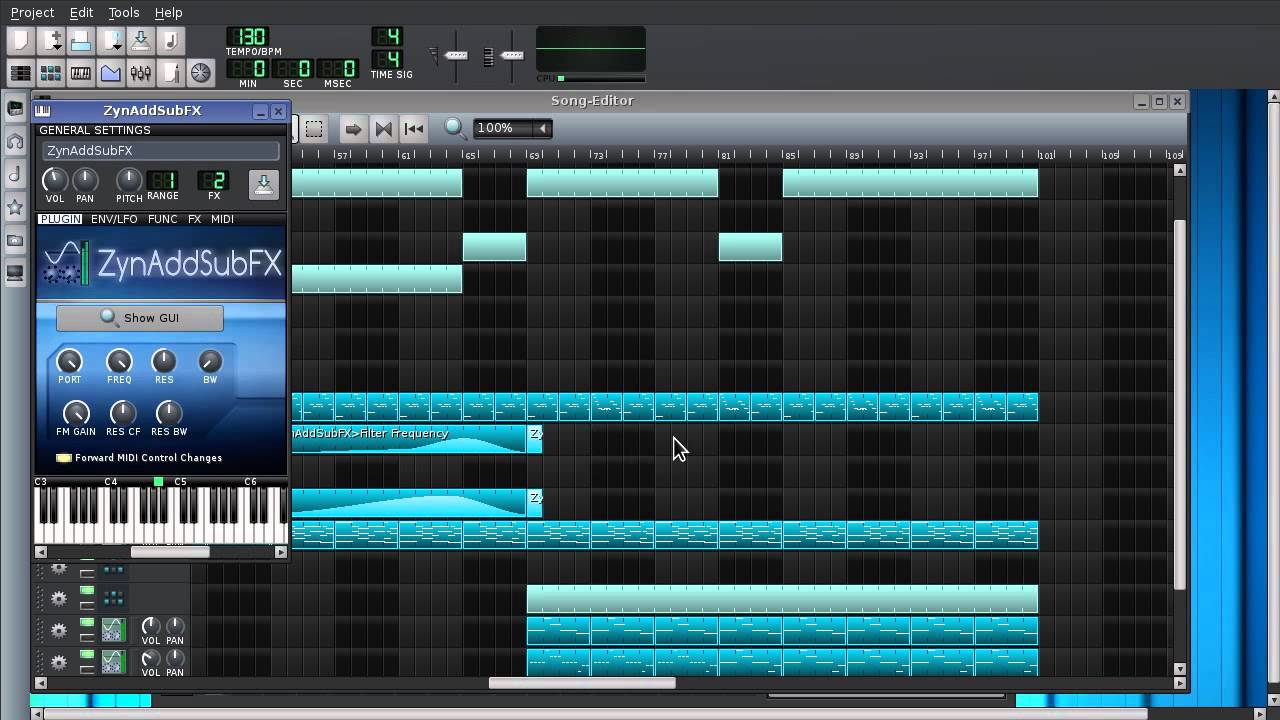Viewport: 1280px width, 720px height.
Task: Click the Show GUI button
Action: (x=140, y=318)
